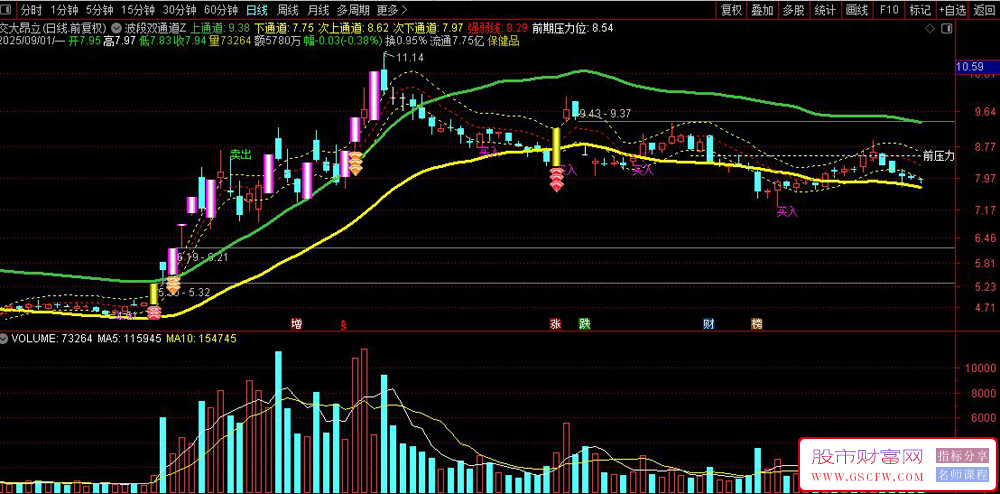The image size is (1000, 494).
Task: Open the 更多 periods dropdown
Action: (388, 10)
